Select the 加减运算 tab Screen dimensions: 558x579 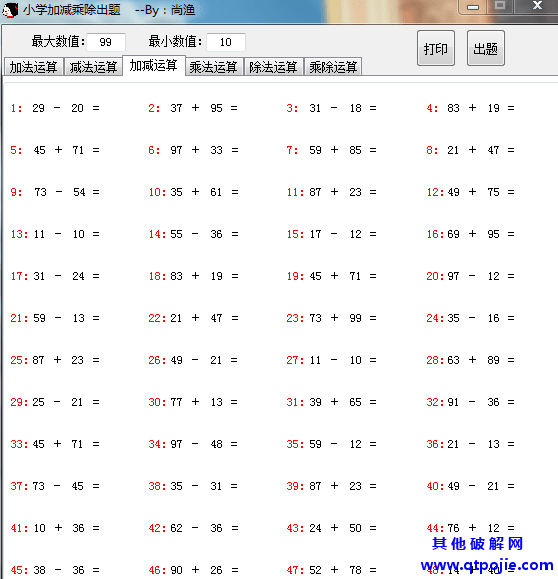(154, 66)
